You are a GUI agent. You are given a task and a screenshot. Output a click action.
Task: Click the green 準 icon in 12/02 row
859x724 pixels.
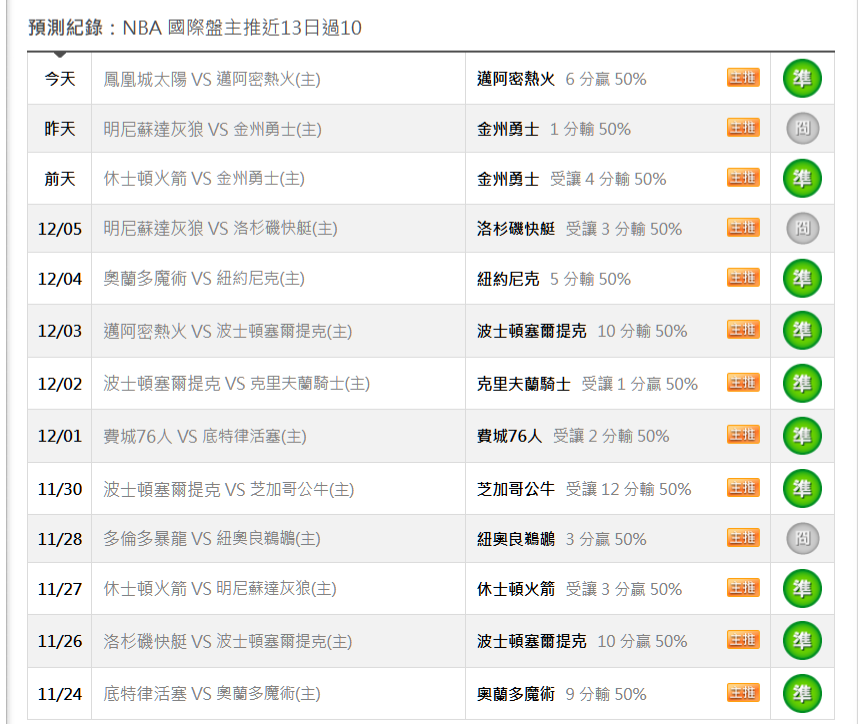point(802,383)
